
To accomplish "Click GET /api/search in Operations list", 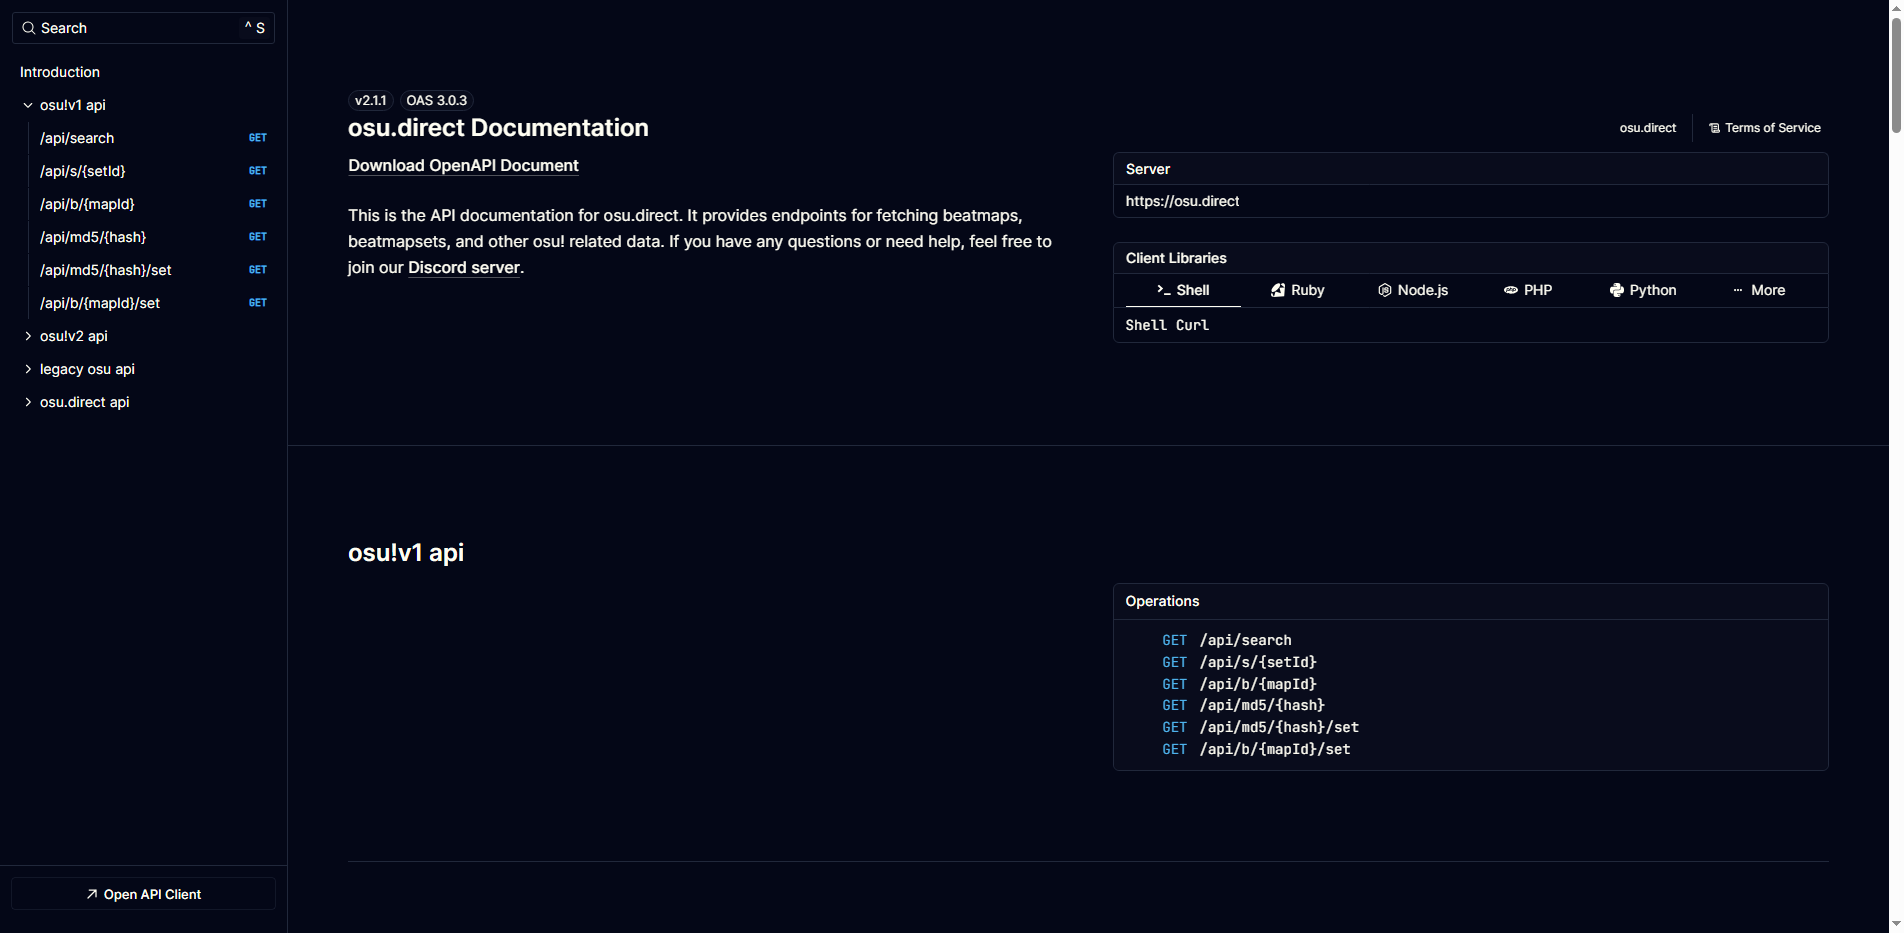I will 1226,640.
